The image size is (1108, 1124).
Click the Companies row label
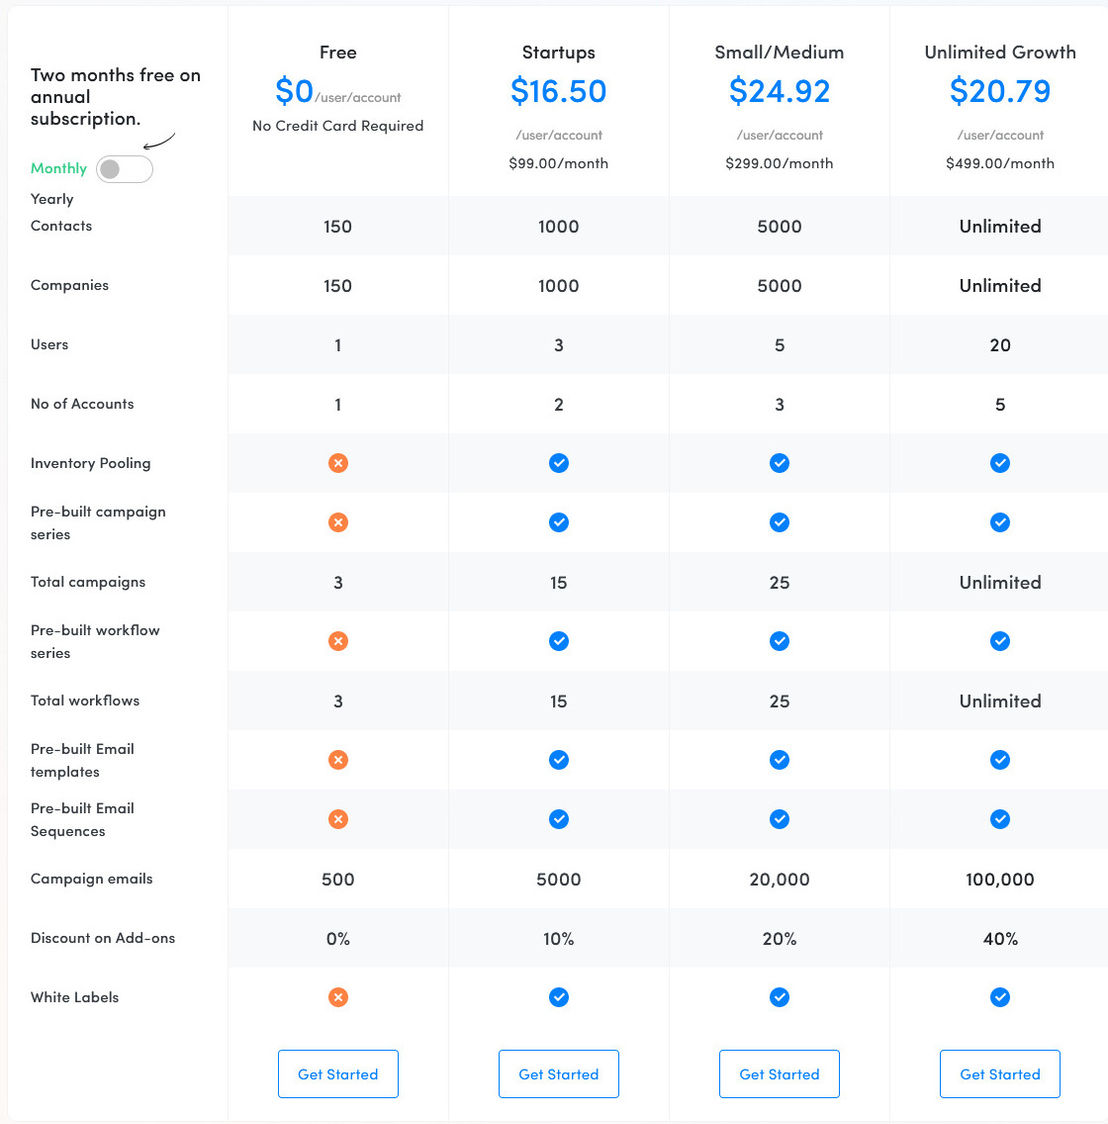[x=70, y=285]
